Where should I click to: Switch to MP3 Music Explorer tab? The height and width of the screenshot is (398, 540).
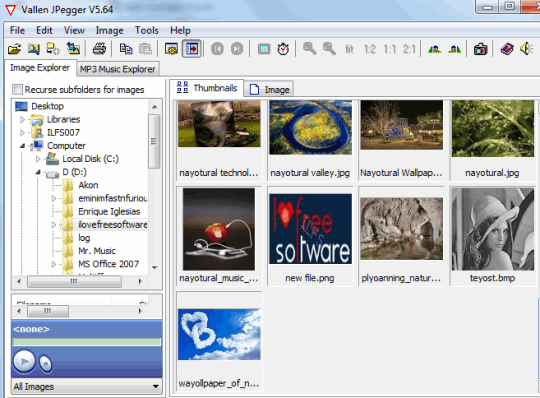coord(117,69)
